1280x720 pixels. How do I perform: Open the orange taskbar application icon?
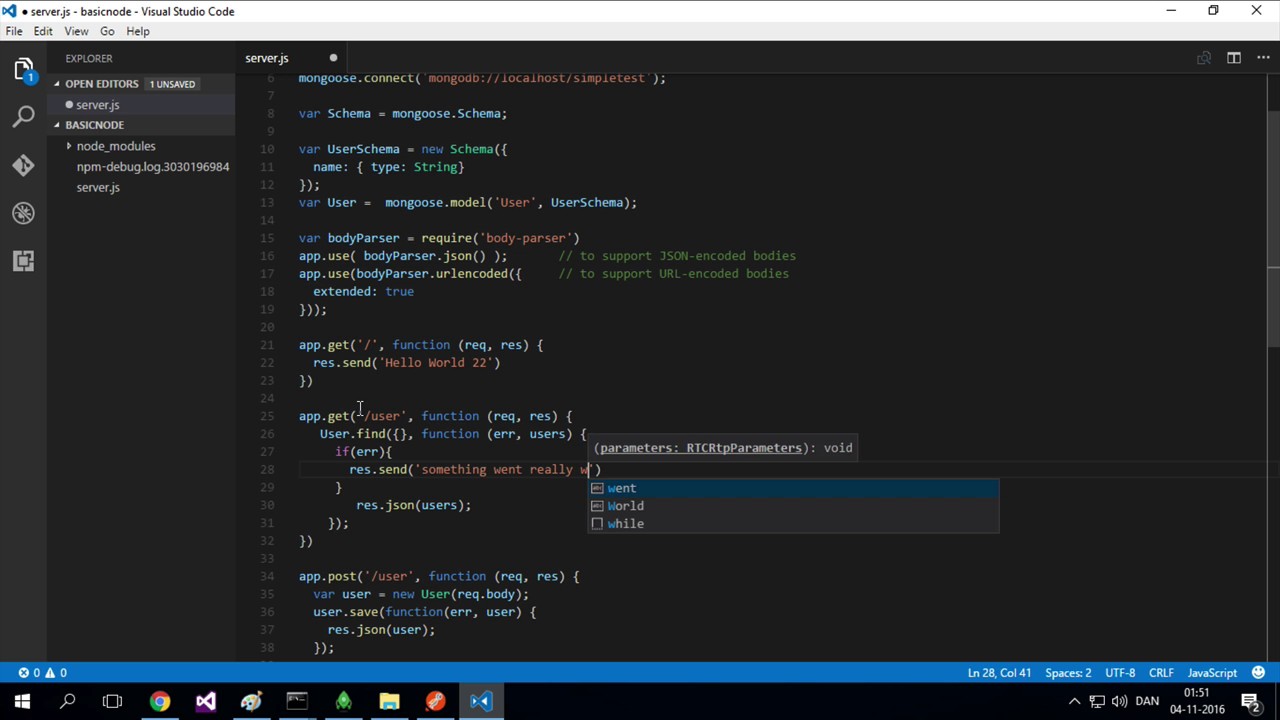(435, 702)
